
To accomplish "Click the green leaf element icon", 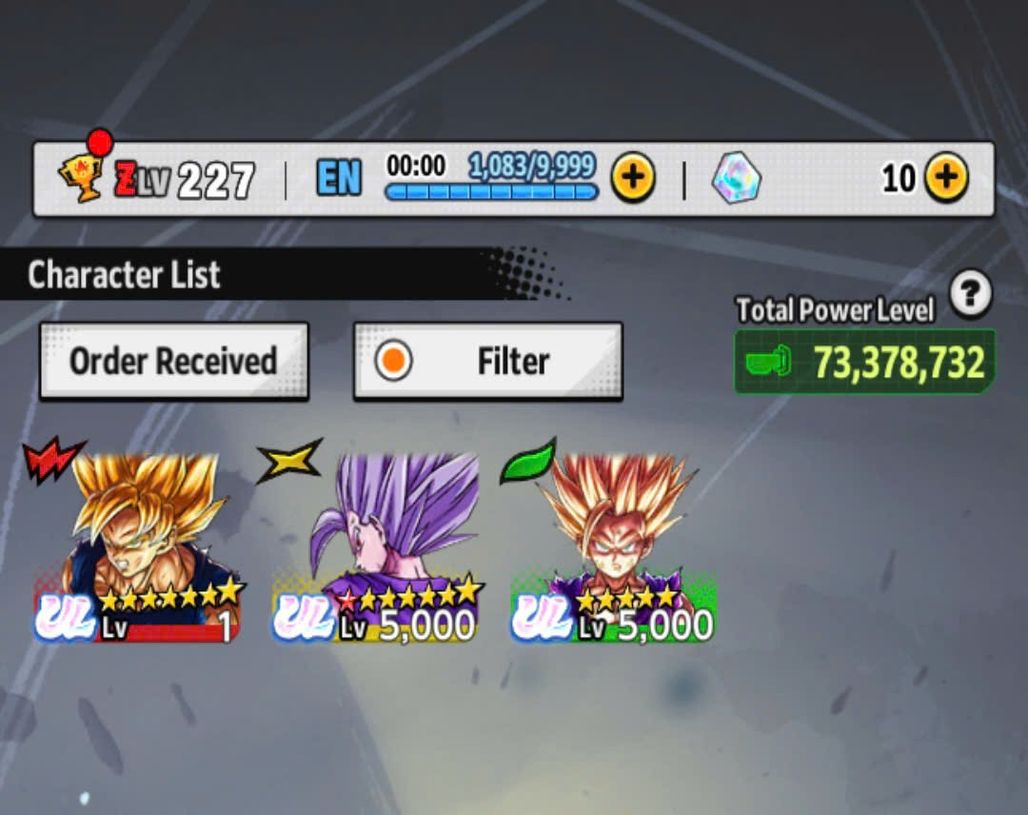I will pos(528,462).
